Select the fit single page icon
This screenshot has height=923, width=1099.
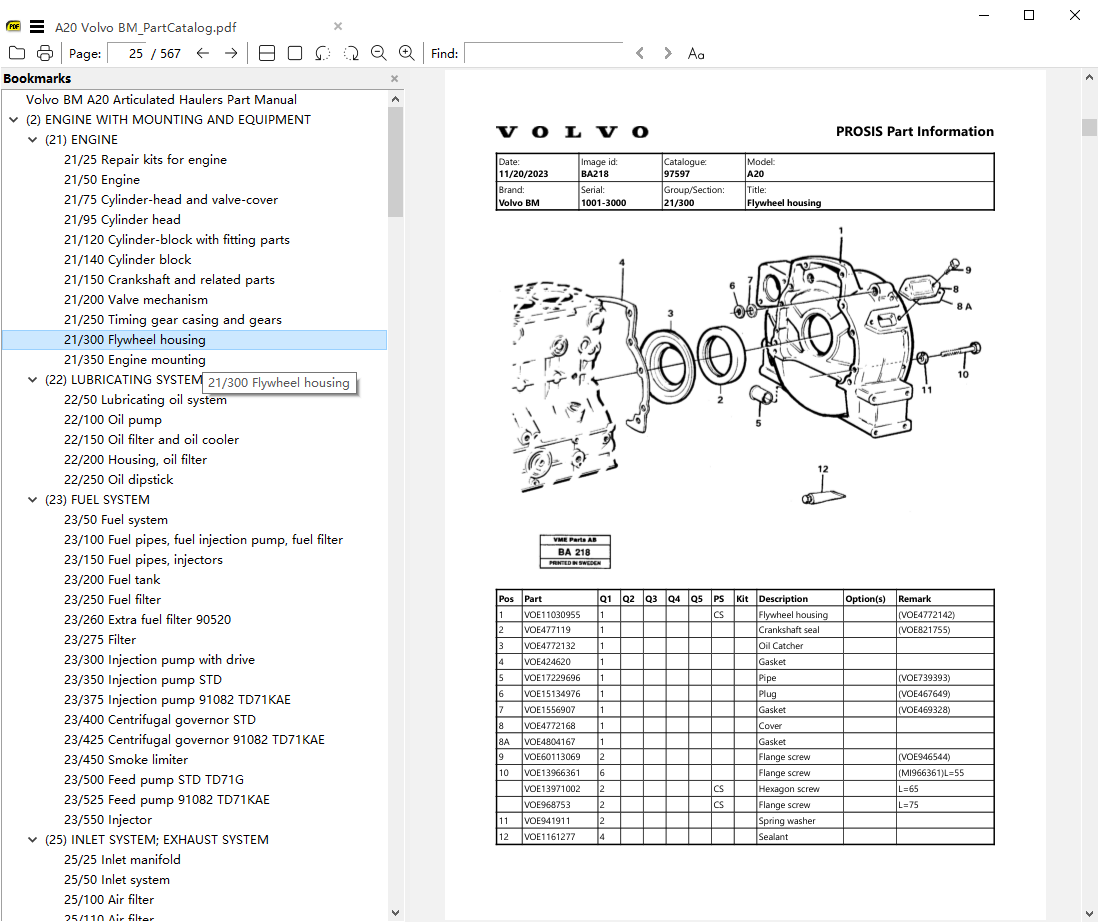pyautogui.click(x=295, y=53)
